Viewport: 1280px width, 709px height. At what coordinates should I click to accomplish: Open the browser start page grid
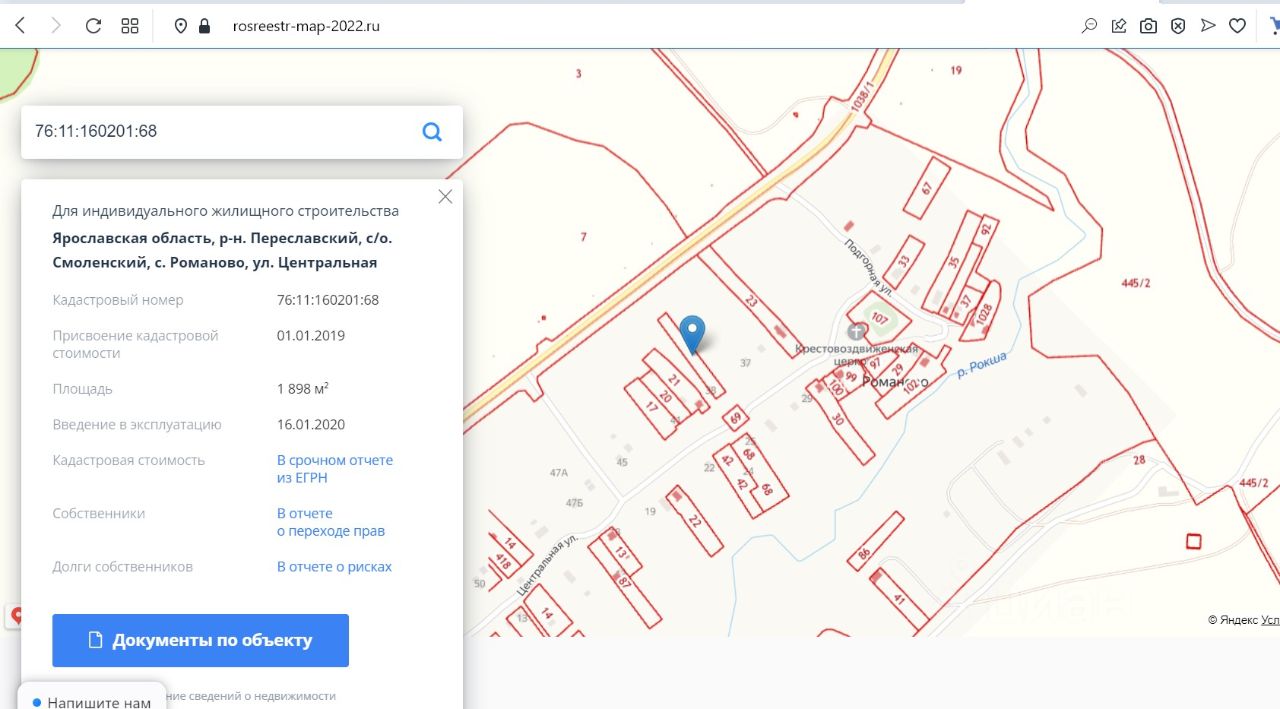tap(130, 26)
